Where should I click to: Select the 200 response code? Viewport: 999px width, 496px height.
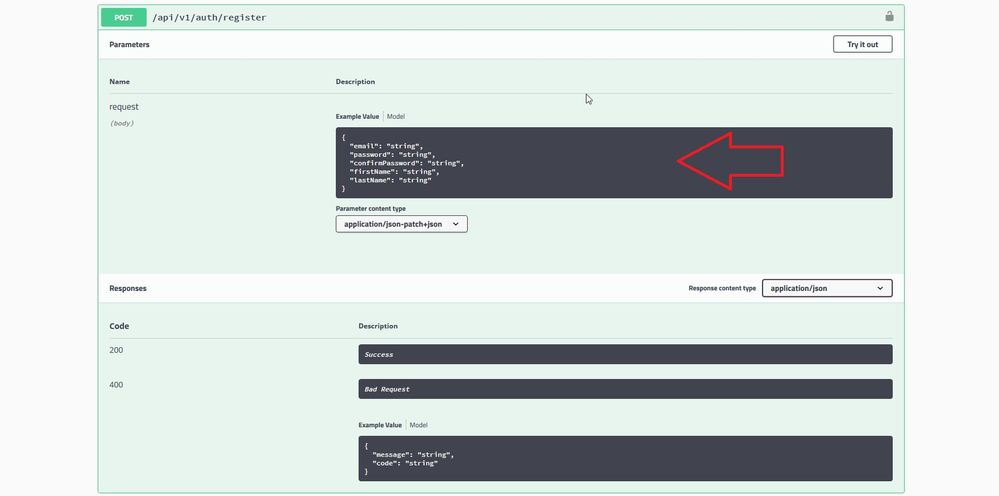pos(116,350)
